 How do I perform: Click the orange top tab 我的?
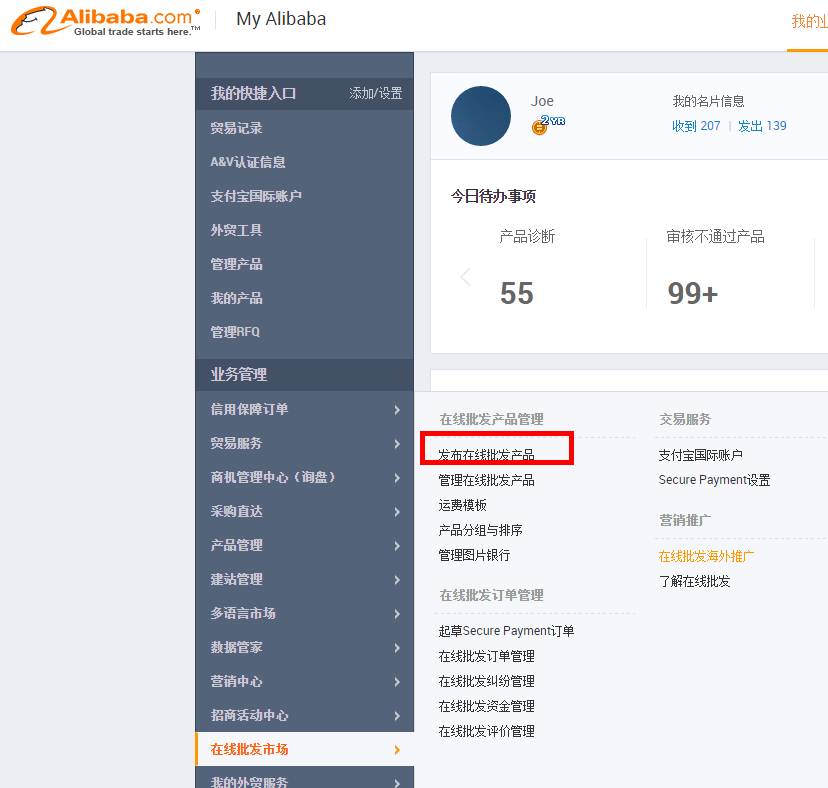(809, 22)
